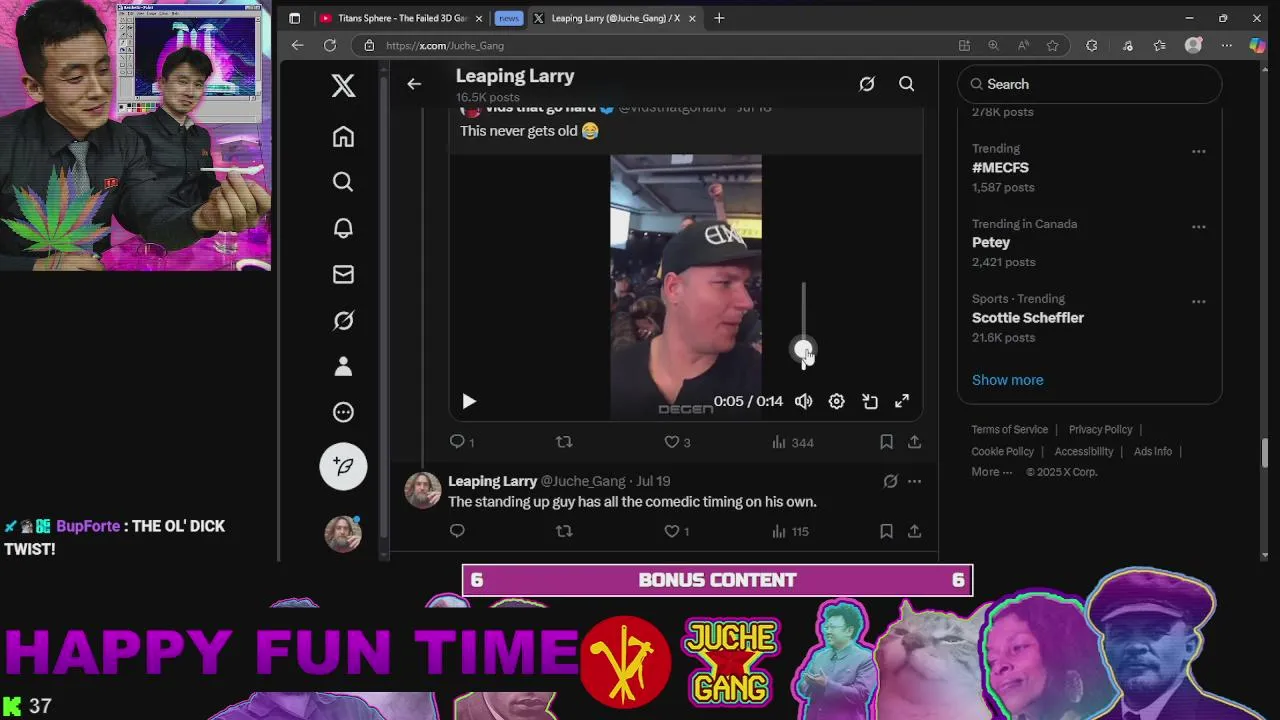Play the video

tap(469, 401)
